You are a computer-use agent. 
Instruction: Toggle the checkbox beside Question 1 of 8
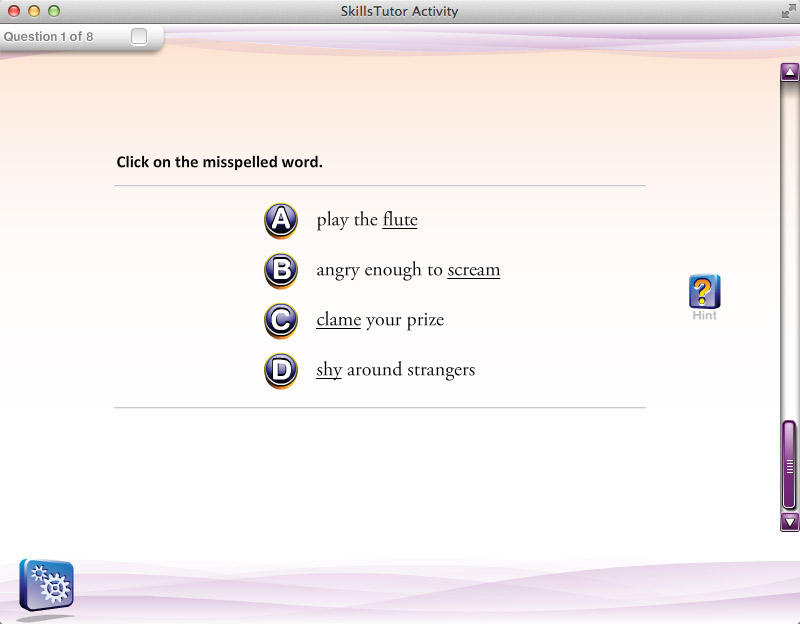(139, 37)
